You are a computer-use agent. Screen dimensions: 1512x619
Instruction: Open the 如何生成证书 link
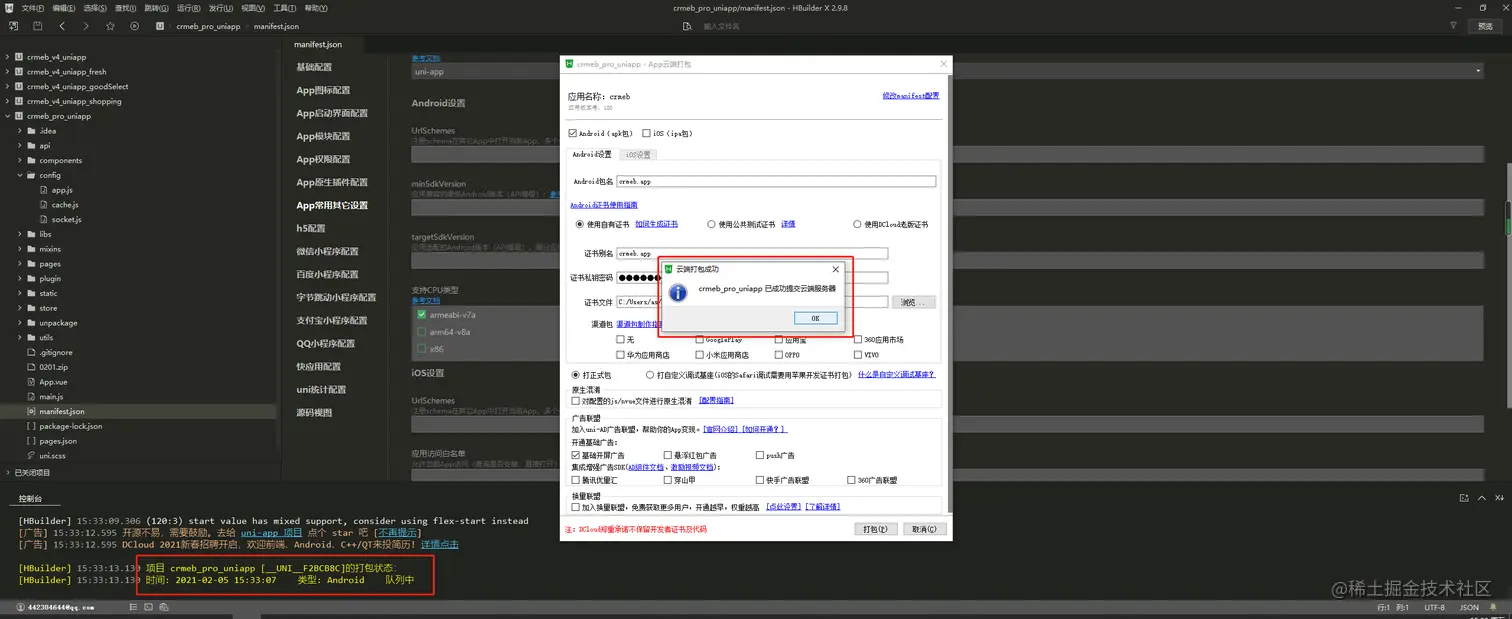click(x=656, y=224)
